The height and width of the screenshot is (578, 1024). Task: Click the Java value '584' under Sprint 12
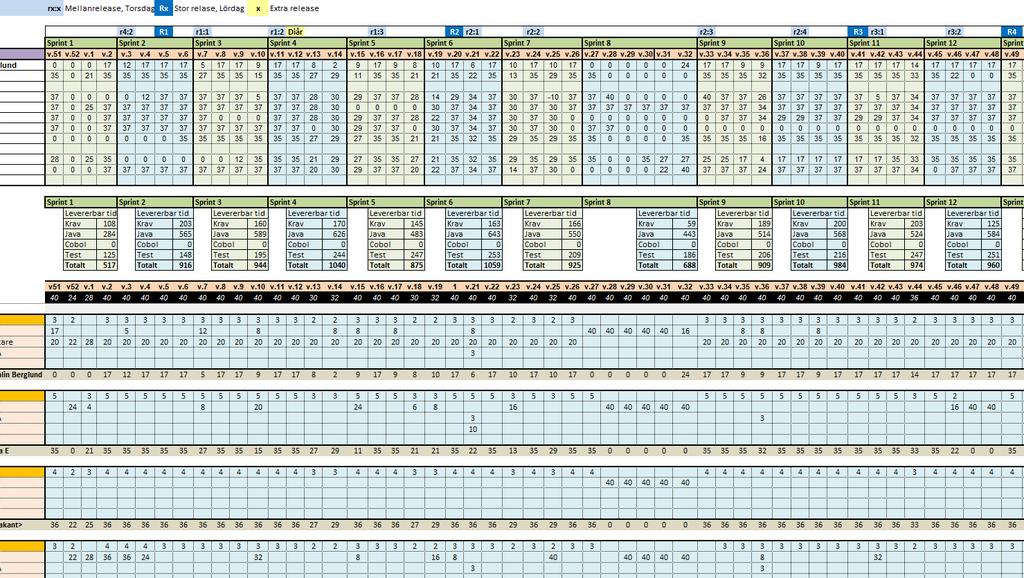point(993,234)
